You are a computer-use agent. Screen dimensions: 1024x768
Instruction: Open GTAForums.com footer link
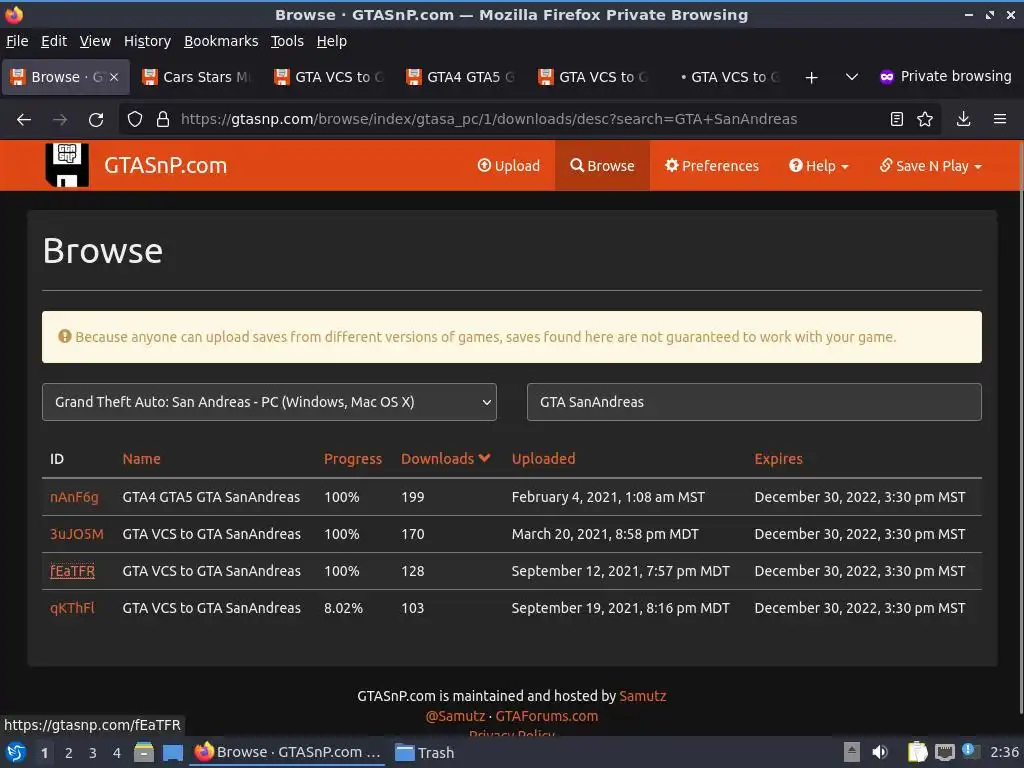(547, 716)
